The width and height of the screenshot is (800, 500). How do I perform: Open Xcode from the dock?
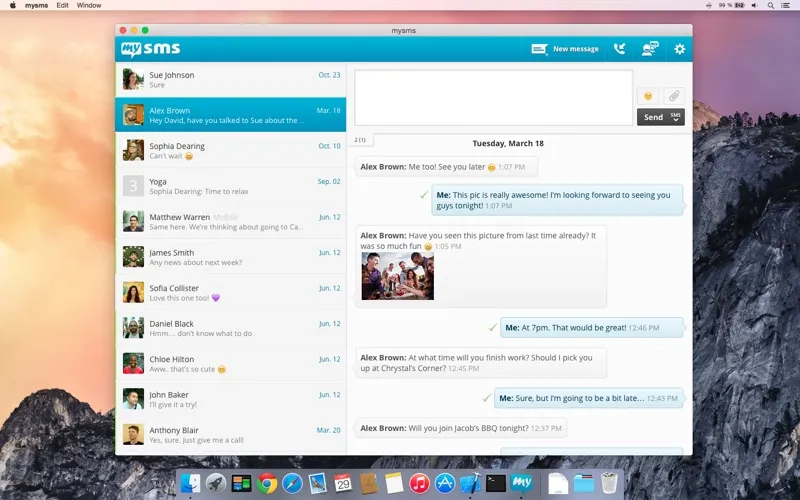pyautogui.click(x=470, y=483)
